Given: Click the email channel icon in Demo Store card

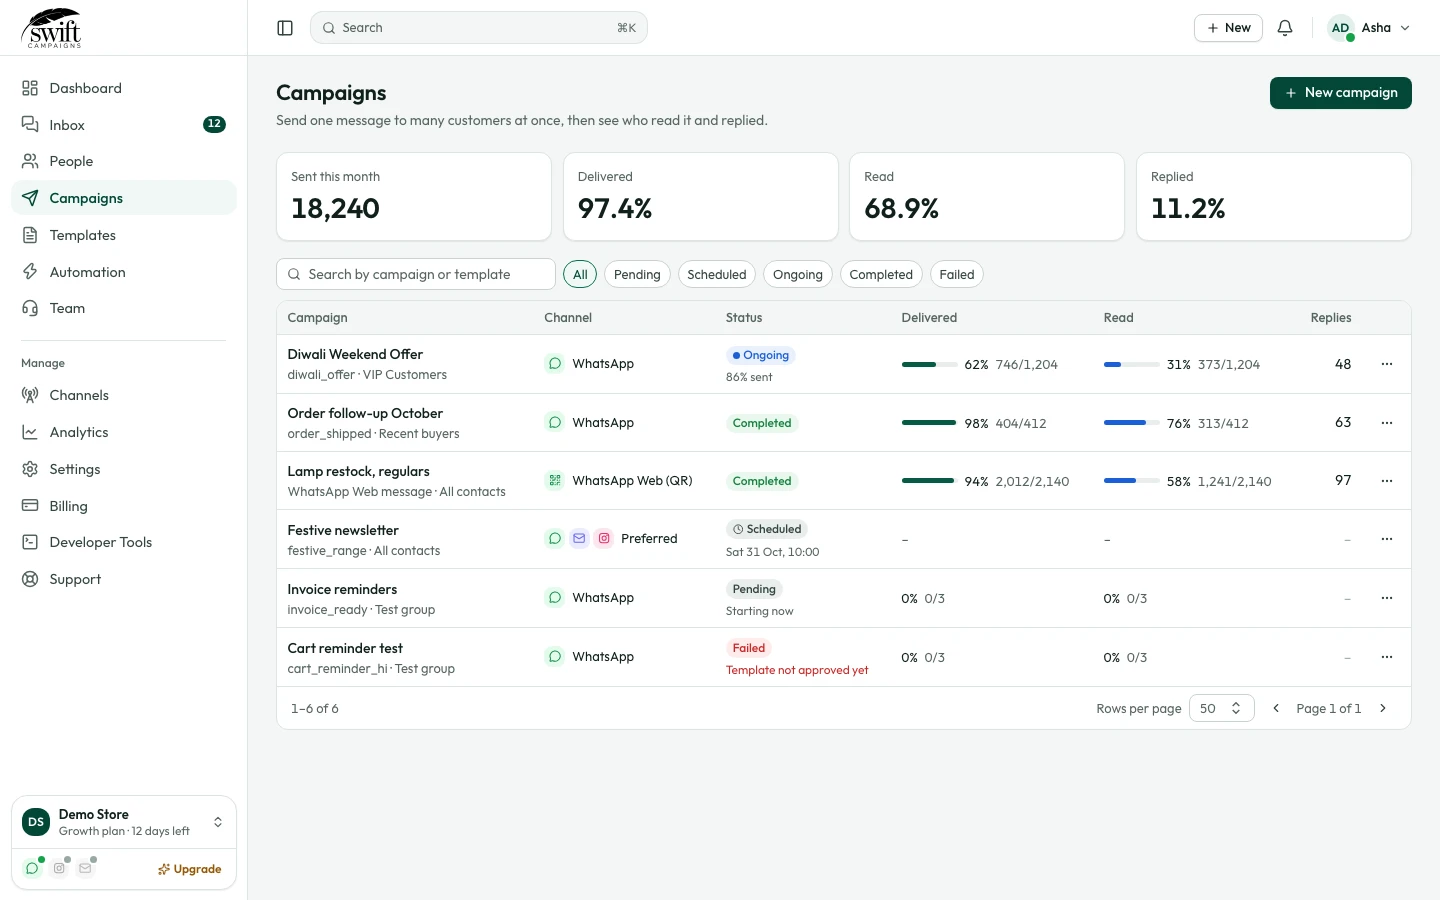Looking at the screenshot, I should pyautogui.click(x=85, y=868).
